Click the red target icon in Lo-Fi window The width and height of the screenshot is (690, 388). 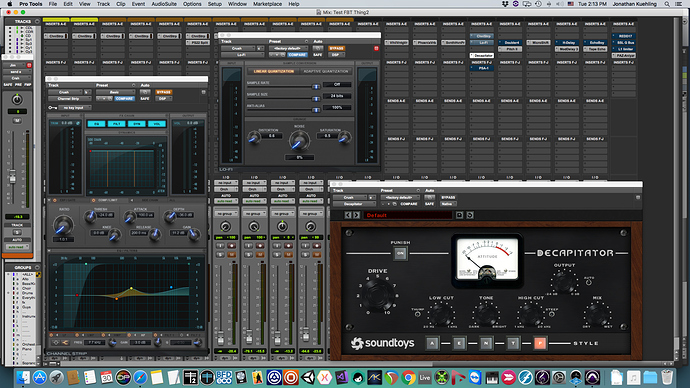[x=376, y=48]
